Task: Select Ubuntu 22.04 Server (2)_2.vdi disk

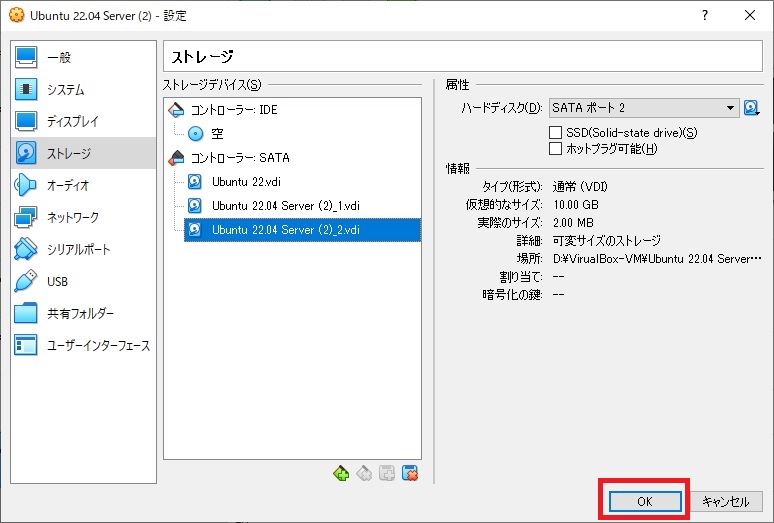Action: [x=303, y=230]
